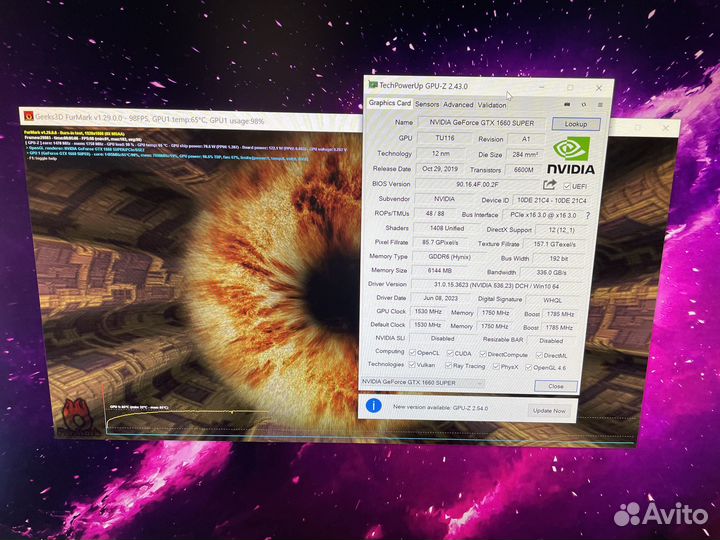Click the BIOS Version field
This screenshot has height=540, width=720.
click(x=478, y=184)
